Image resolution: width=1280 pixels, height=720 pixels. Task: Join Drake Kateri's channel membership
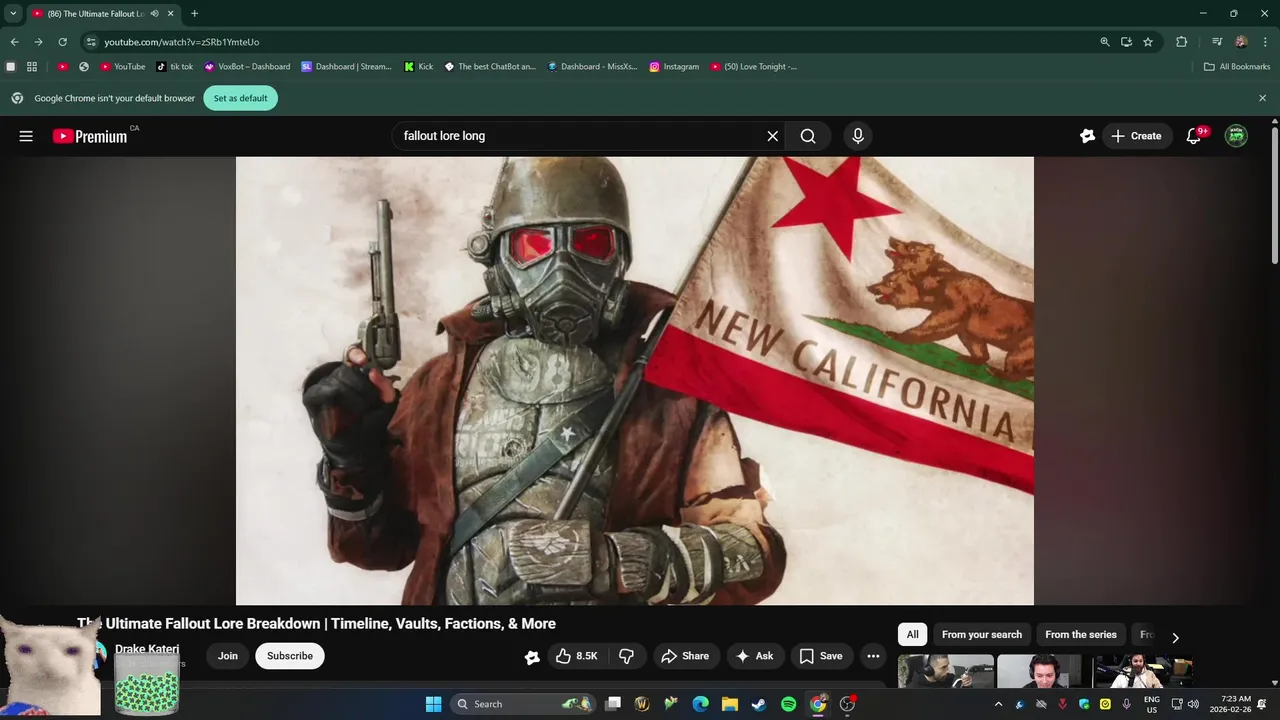coord(228,656)
